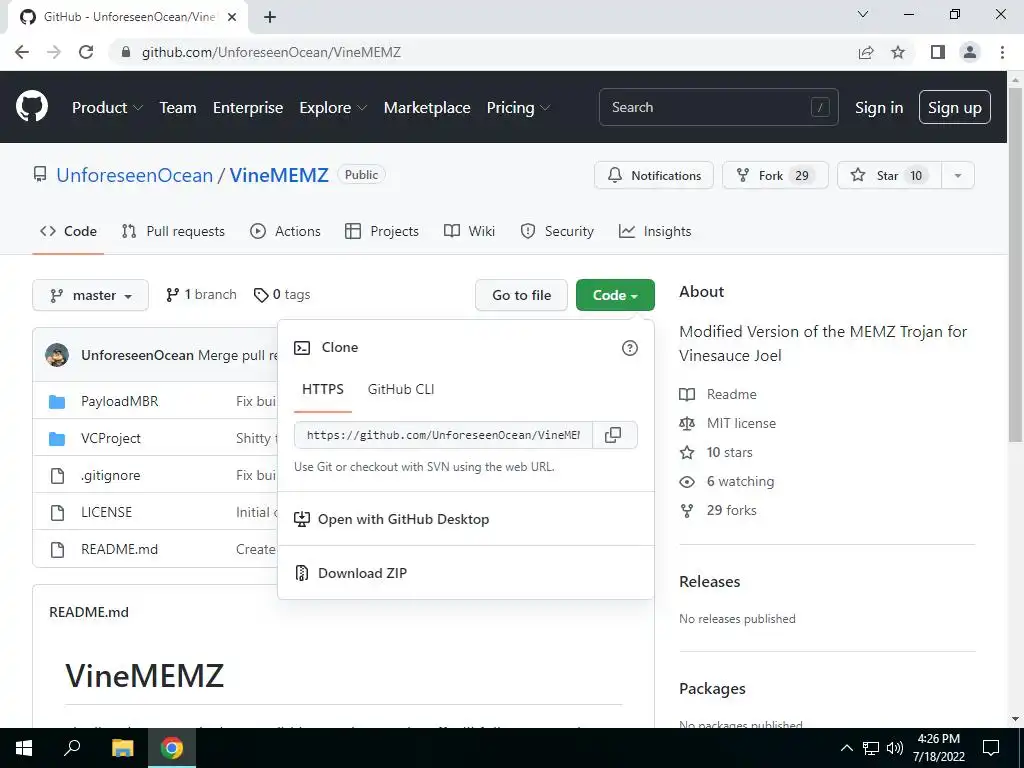Click the clone URL text field

click(x=443, y=435)
